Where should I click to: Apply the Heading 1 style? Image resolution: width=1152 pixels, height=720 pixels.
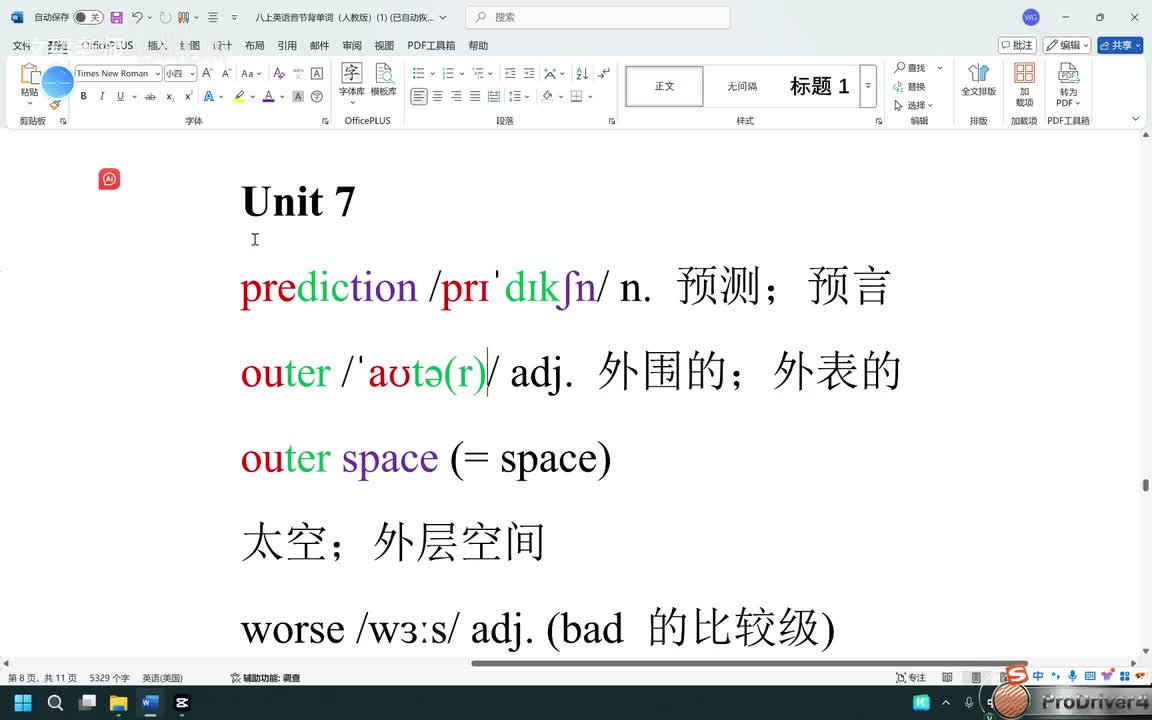(x=818, y=86)
